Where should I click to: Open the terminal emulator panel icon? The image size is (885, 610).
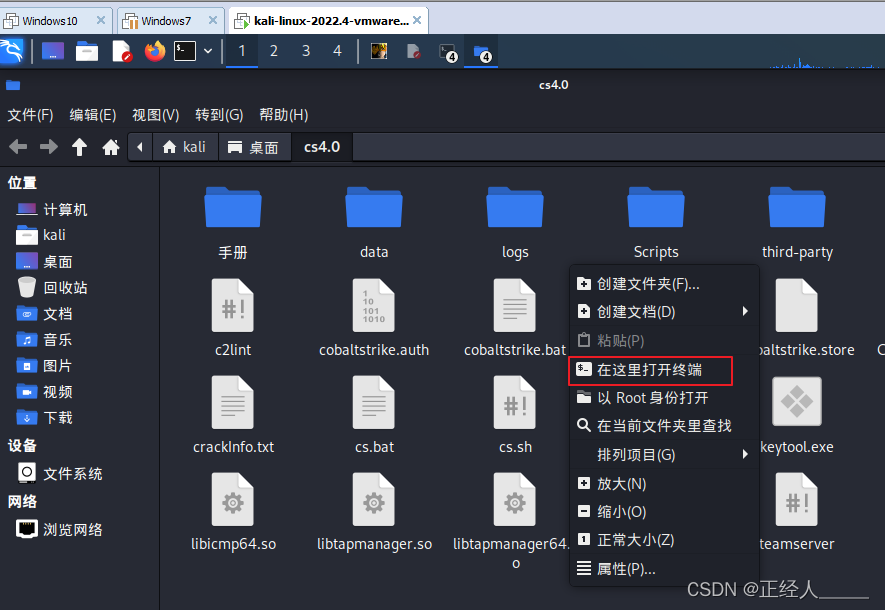tap(185, 51)
